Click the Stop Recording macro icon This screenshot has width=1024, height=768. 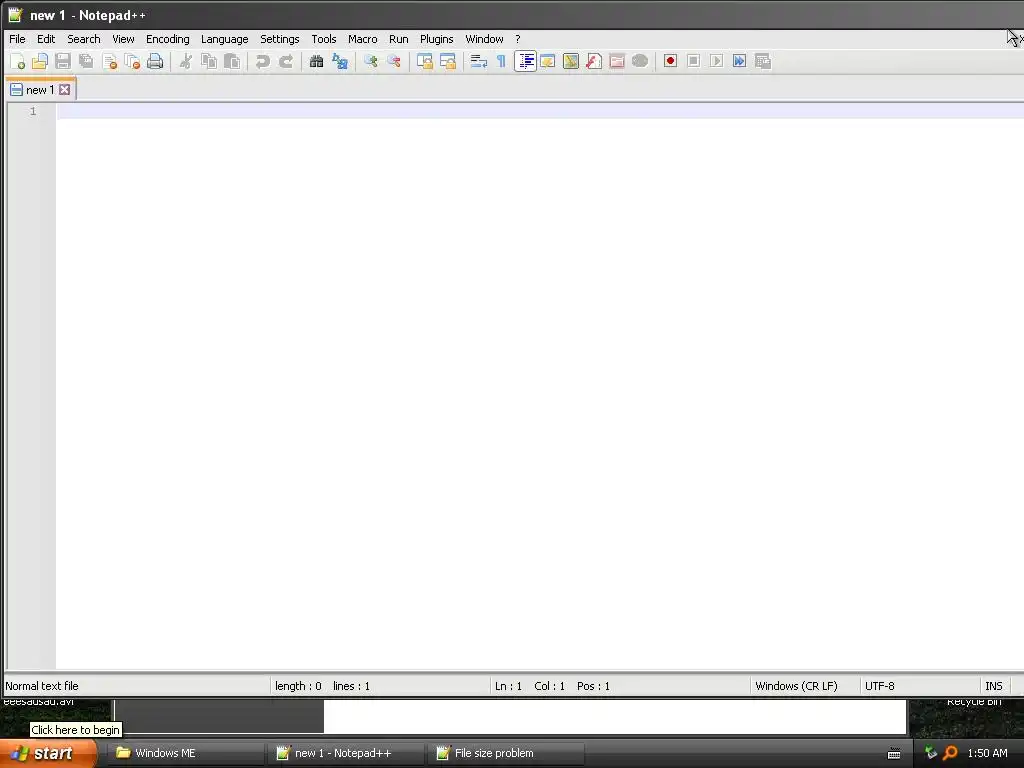(x=694, y=61)
